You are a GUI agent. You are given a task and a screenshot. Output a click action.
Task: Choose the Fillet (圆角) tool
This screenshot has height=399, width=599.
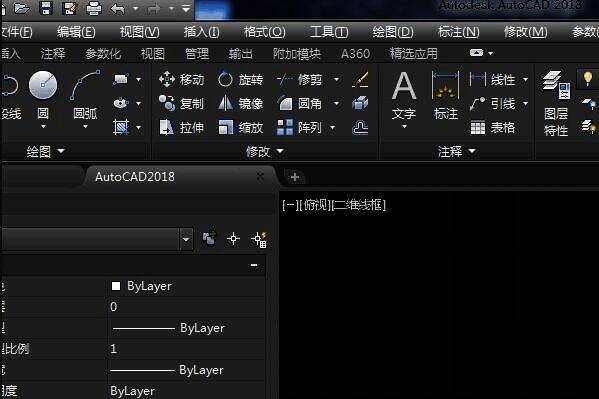click(300, 103)
